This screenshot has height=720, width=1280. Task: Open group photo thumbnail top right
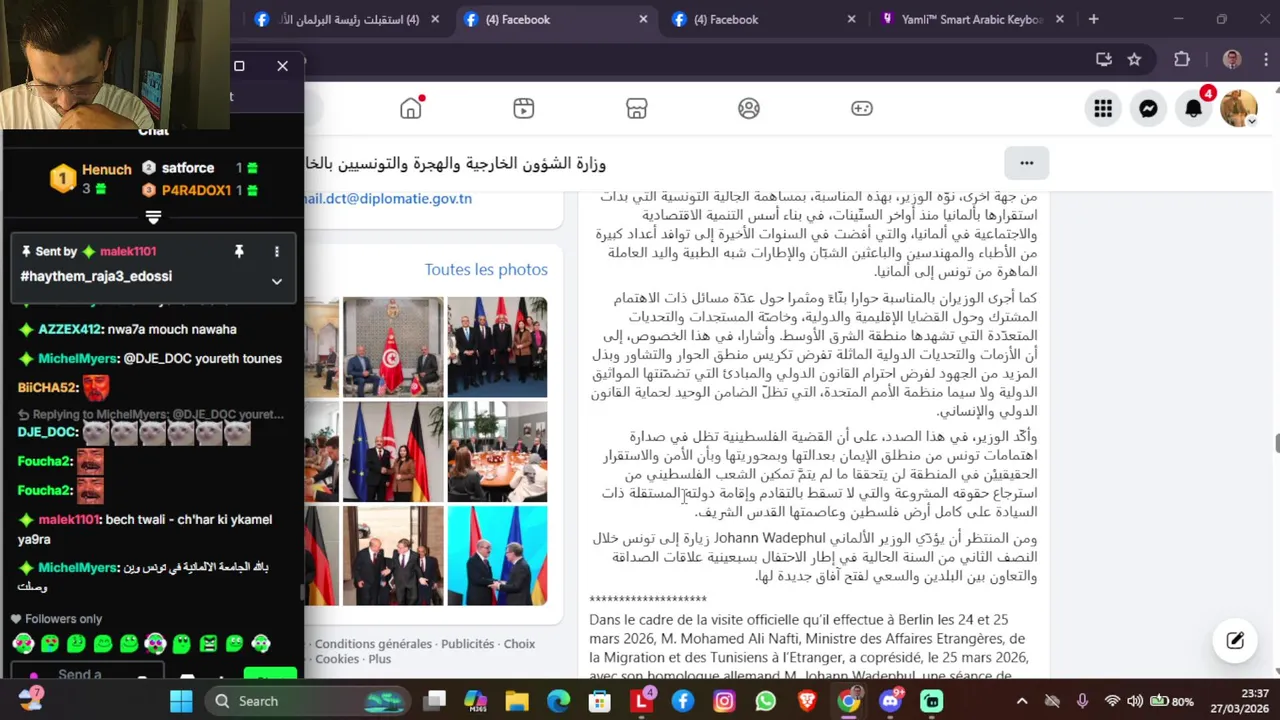point(497,347)
